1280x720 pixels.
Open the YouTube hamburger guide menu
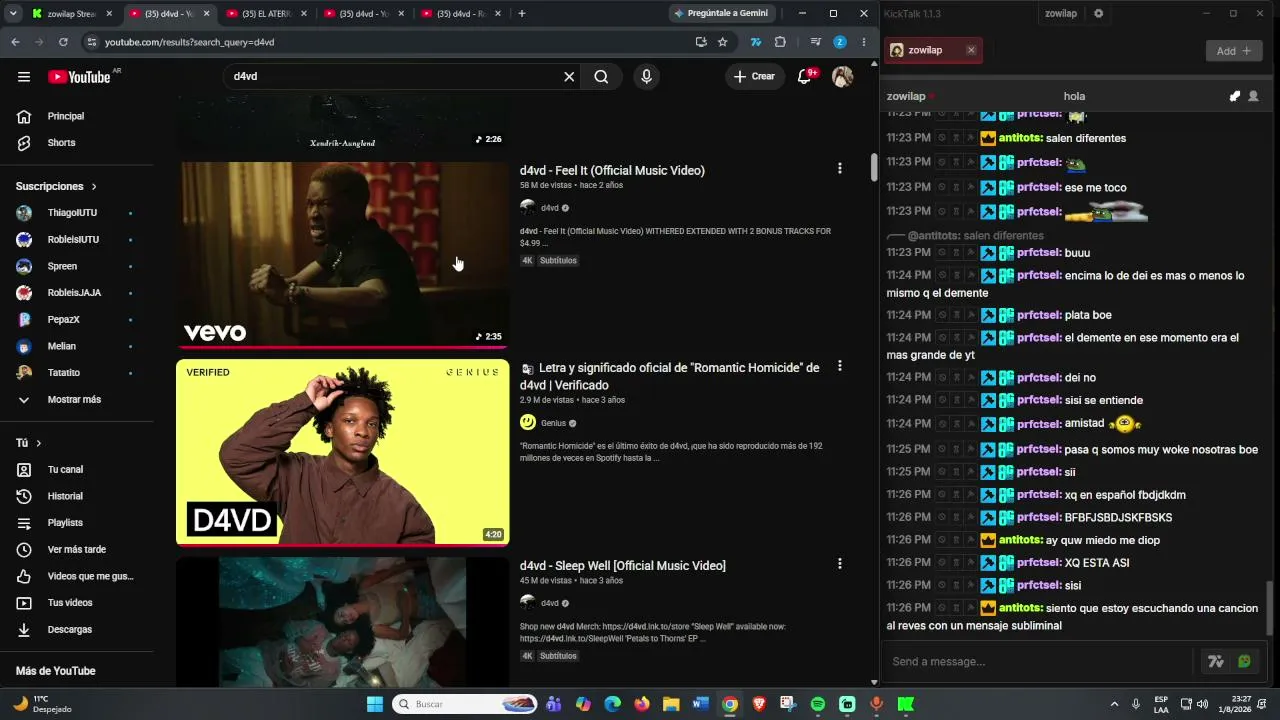click(24, 77)
